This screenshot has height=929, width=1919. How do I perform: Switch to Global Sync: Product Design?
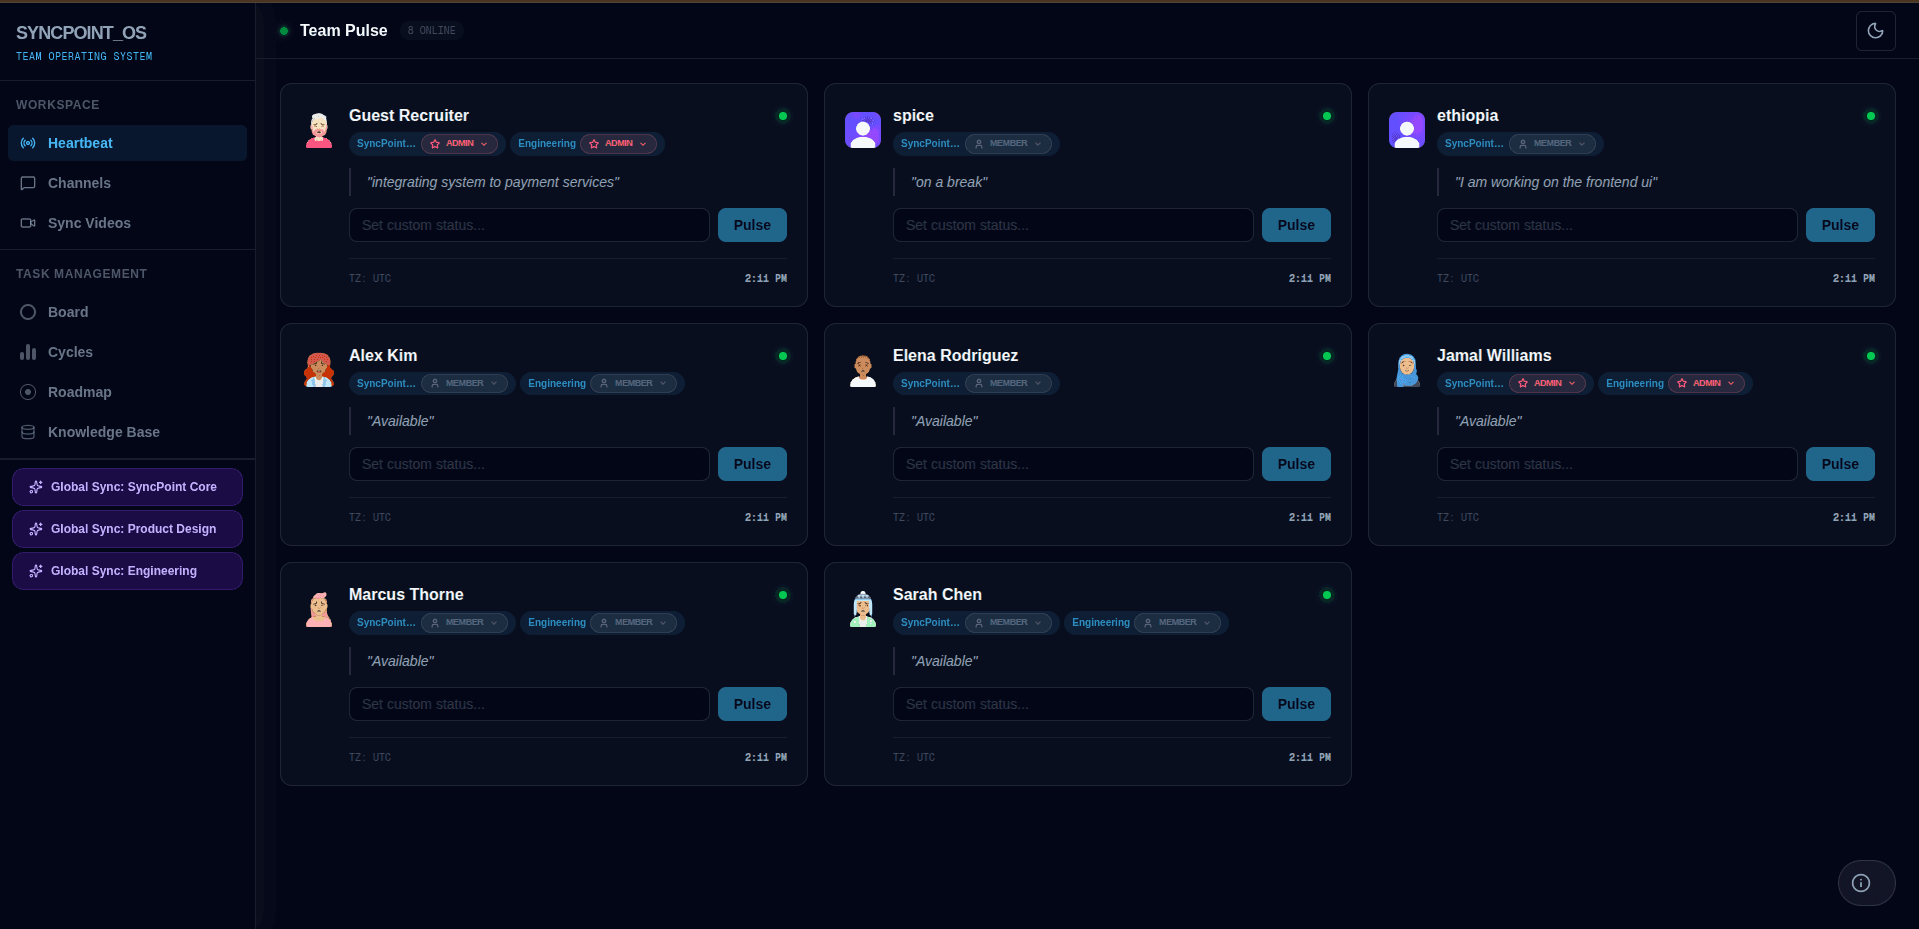click(x=127, y=529)
